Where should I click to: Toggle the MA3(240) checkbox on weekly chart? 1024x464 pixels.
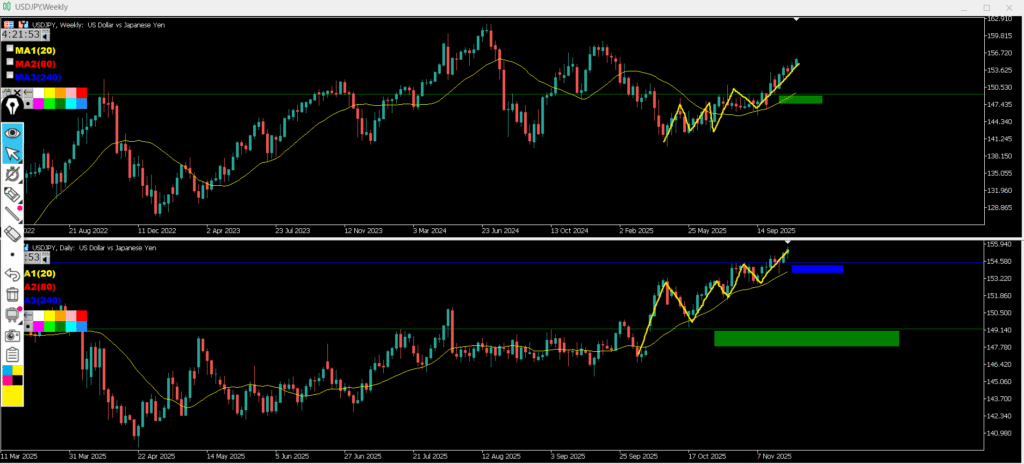click(10, 75)
